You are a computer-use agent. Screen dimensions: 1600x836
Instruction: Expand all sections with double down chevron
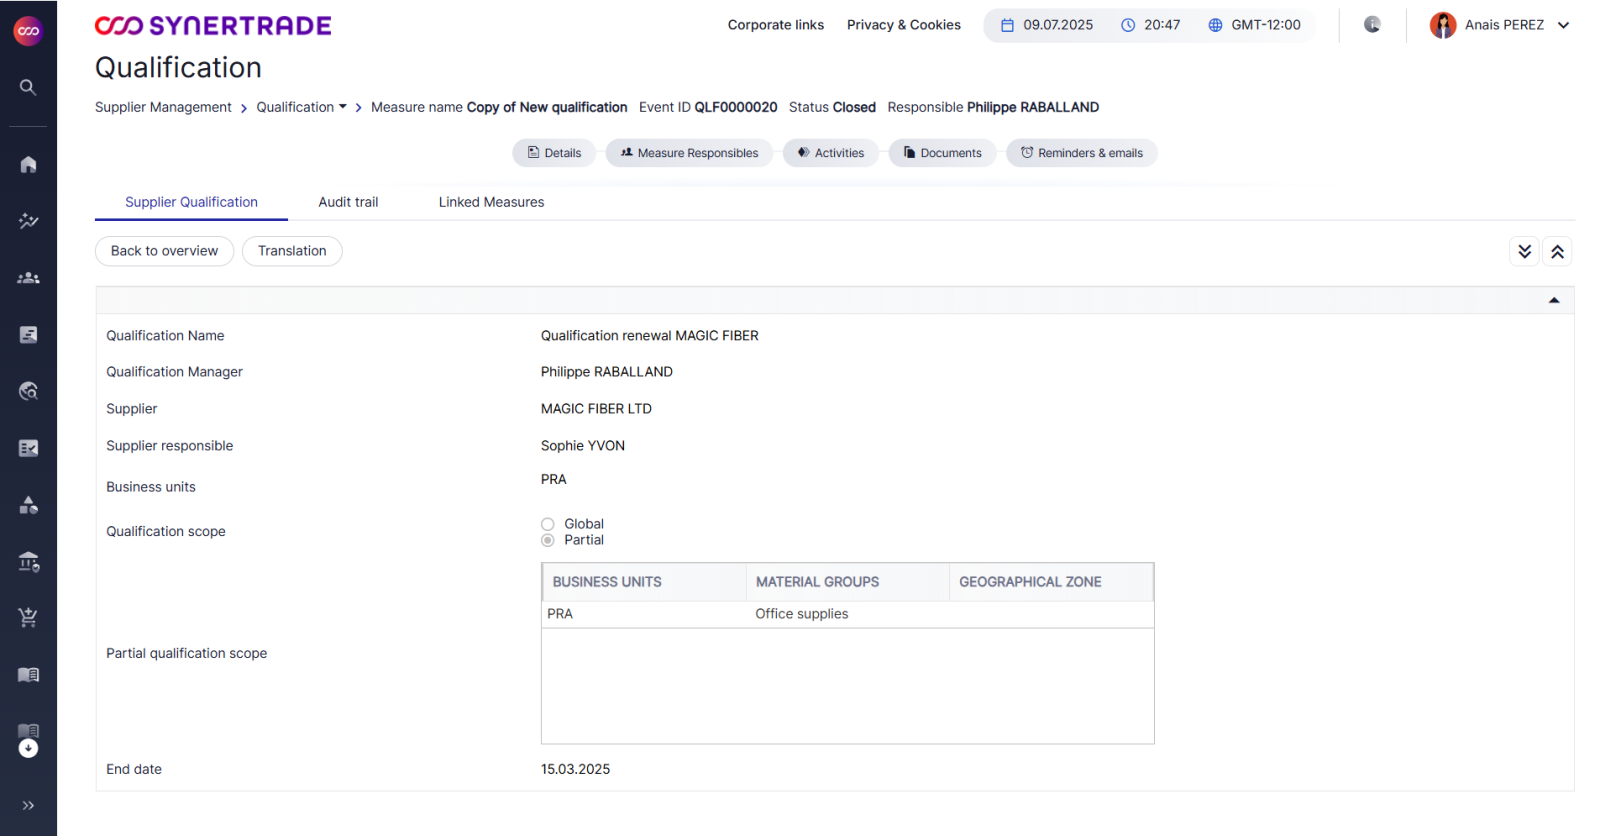(x=1525, y=251)
